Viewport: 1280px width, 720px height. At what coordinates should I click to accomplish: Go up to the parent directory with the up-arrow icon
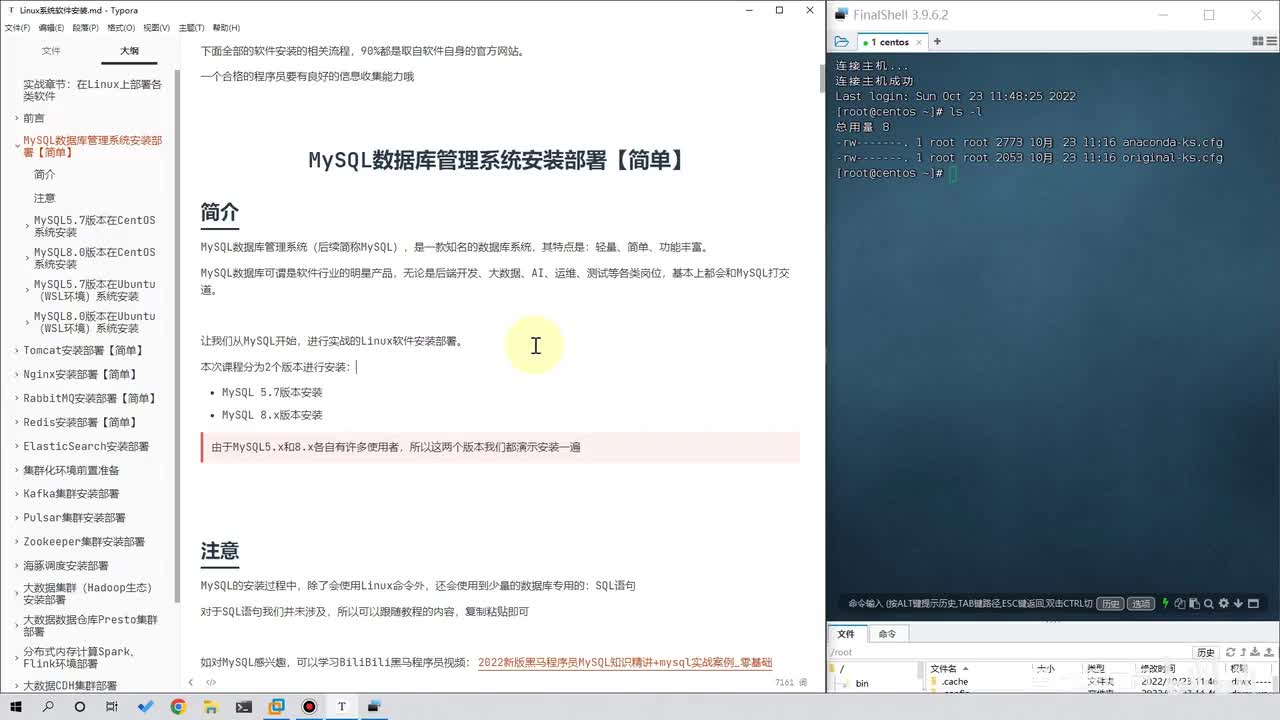(1243, 652)
